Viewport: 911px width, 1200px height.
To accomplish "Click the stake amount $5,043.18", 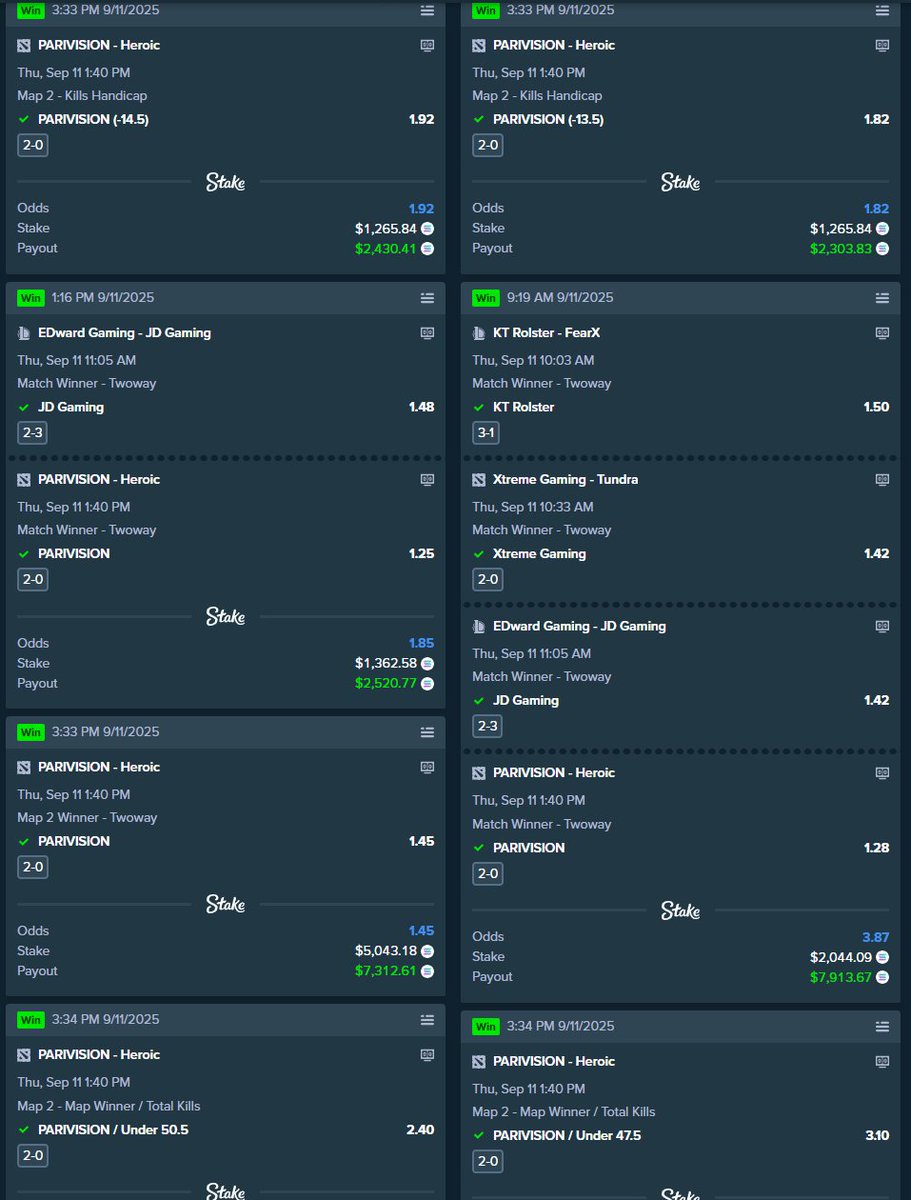I will [x=386, y=951].
